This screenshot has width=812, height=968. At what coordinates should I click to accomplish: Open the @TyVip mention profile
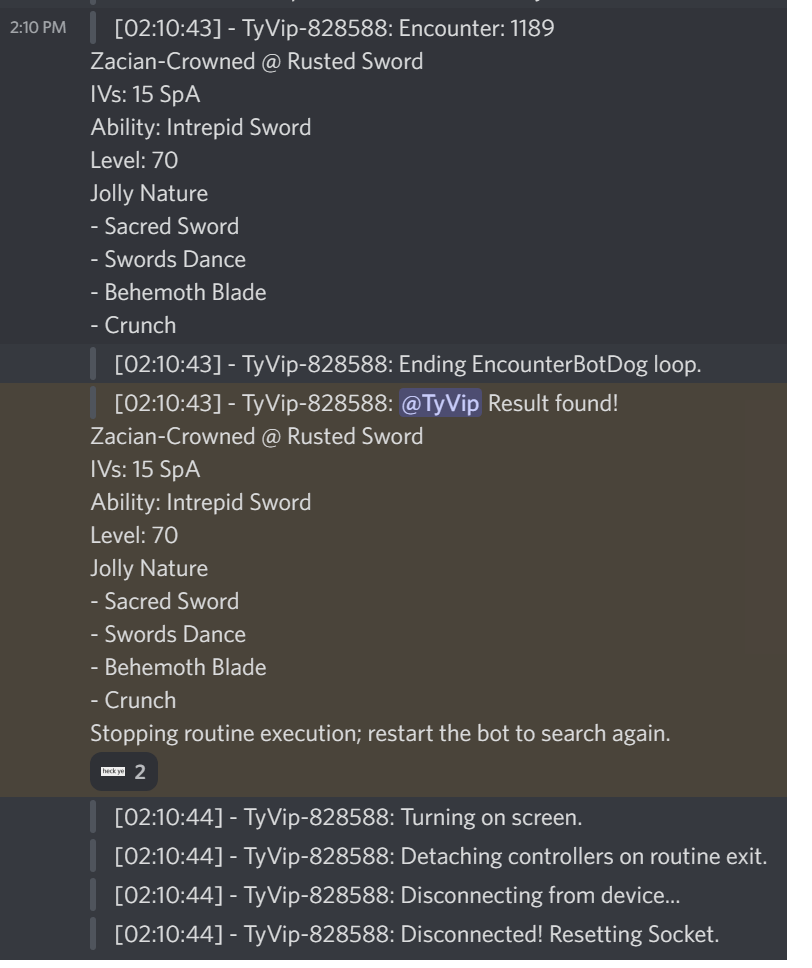point(441,403)
